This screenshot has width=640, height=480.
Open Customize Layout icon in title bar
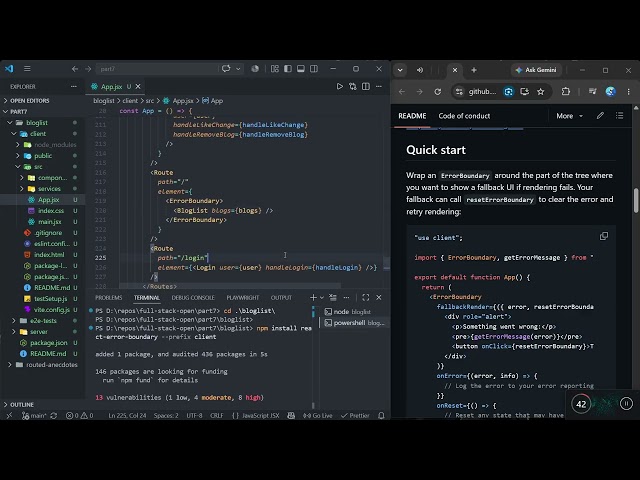click(275, 69)
